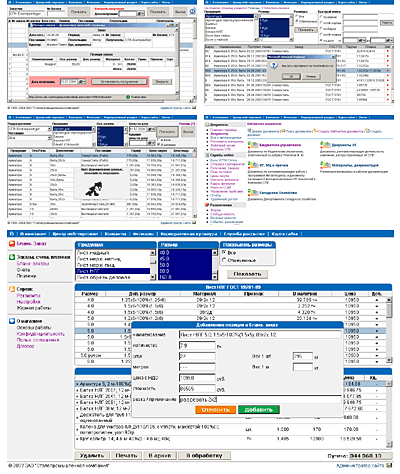The width and height of the screenshot is (400, 474).
Task: Click the icon beside Администратор сайта below the Сумма field
Action: tap(389, 465)
